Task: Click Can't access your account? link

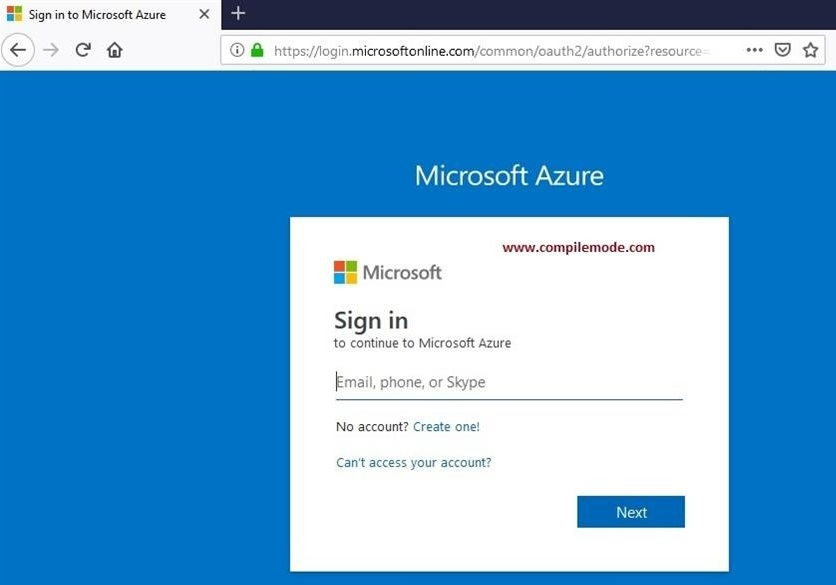Action: (x=413, y=462)
